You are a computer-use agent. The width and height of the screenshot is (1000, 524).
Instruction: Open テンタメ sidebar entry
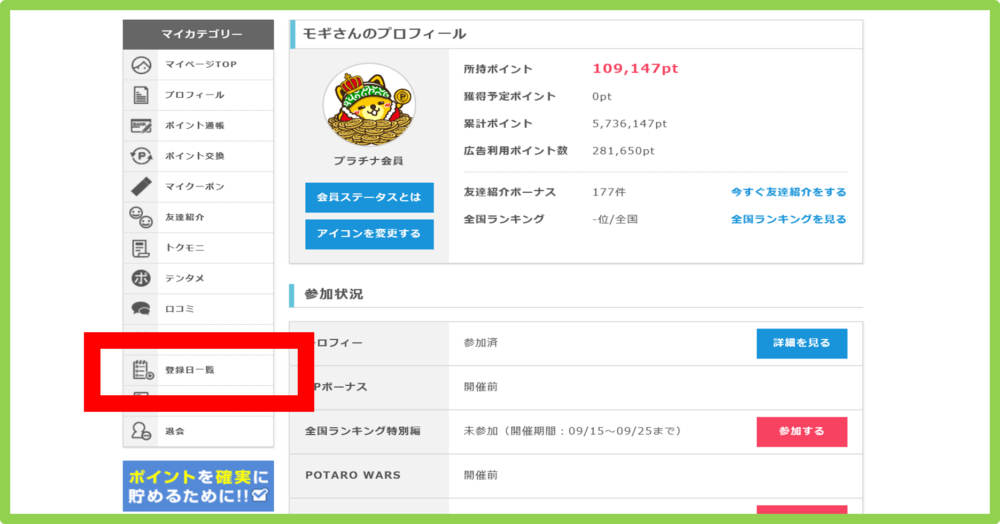pos(198,279)
